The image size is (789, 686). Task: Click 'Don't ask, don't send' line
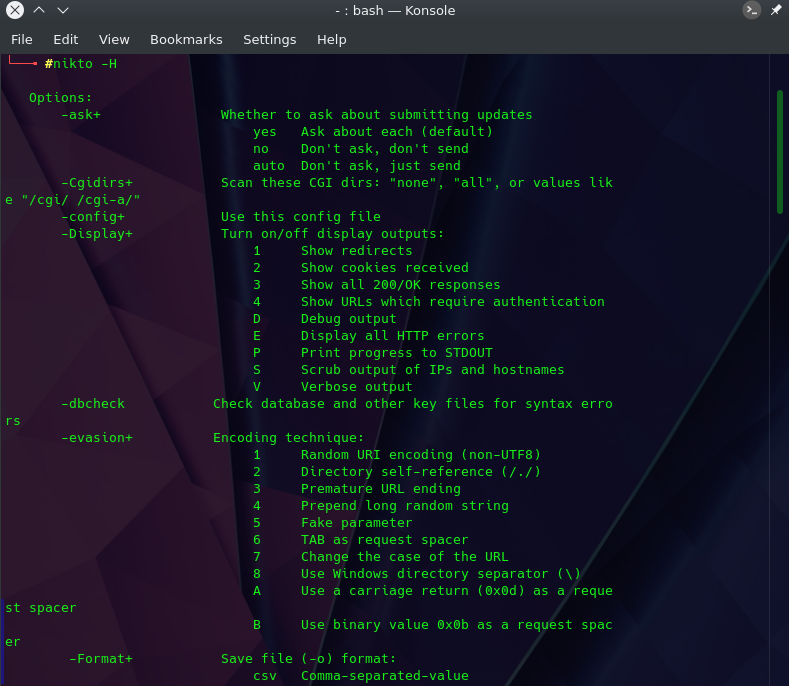coord(385,149)
